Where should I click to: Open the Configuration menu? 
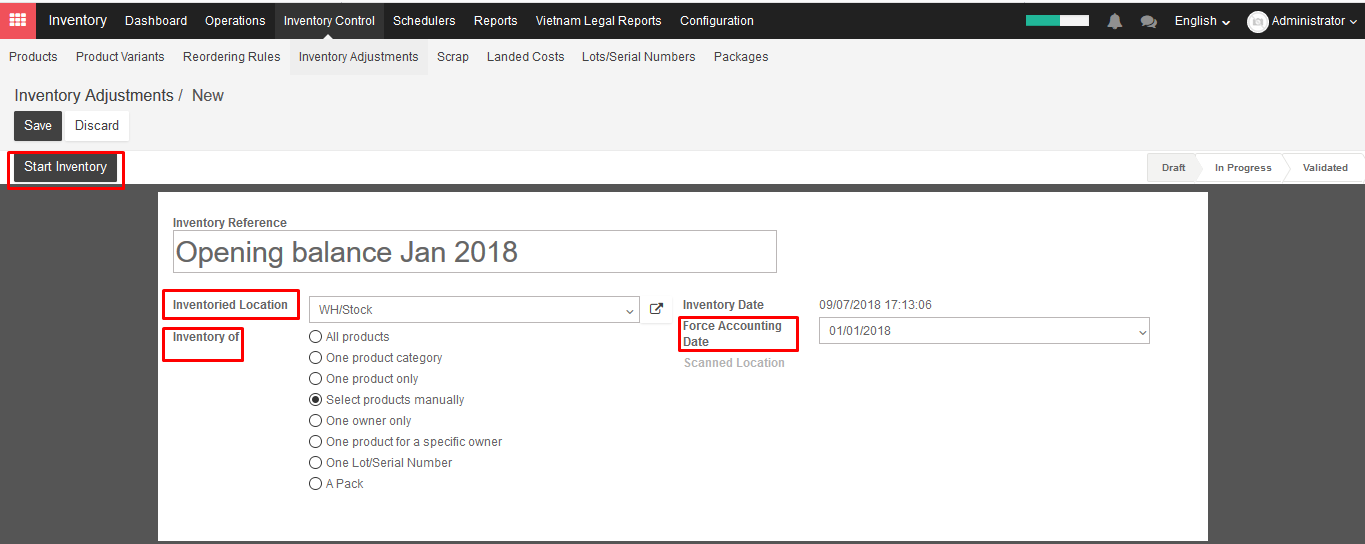pos(717,21)
